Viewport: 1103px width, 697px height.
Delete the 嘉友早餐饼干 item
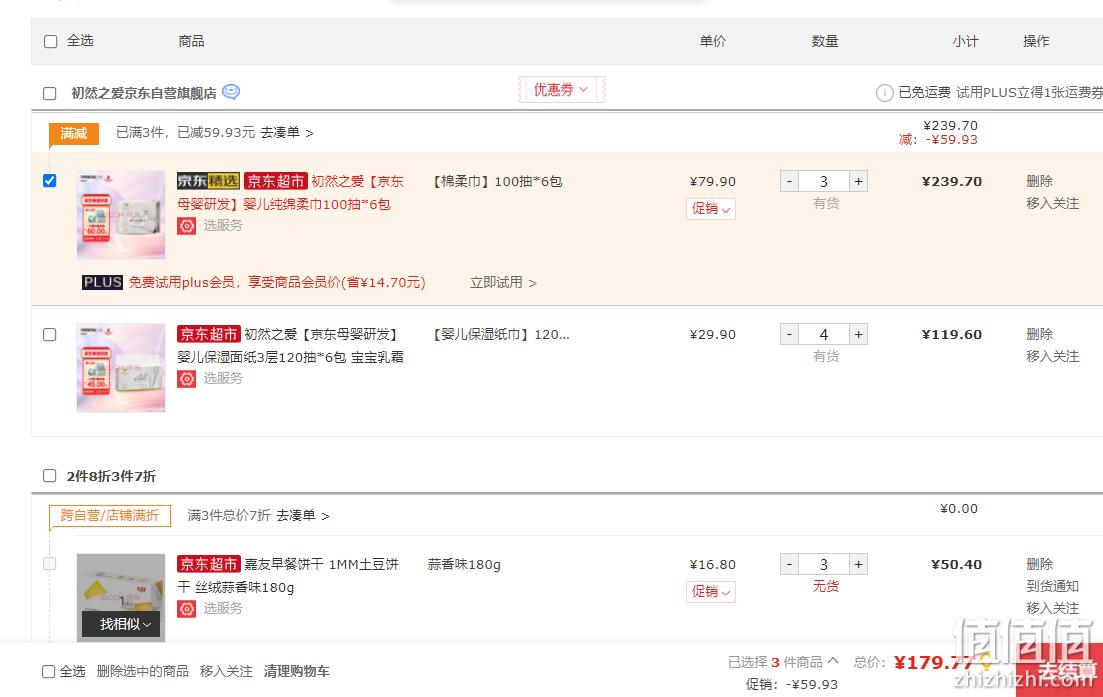(1039, 564)
